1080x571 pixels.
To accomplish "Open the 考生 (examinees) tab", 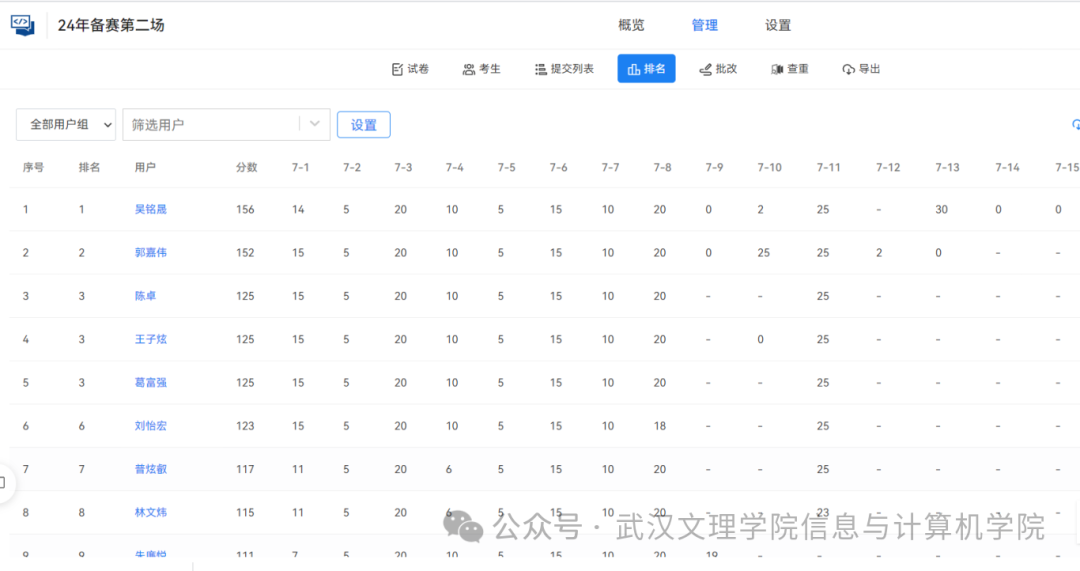I will (481, 69).
